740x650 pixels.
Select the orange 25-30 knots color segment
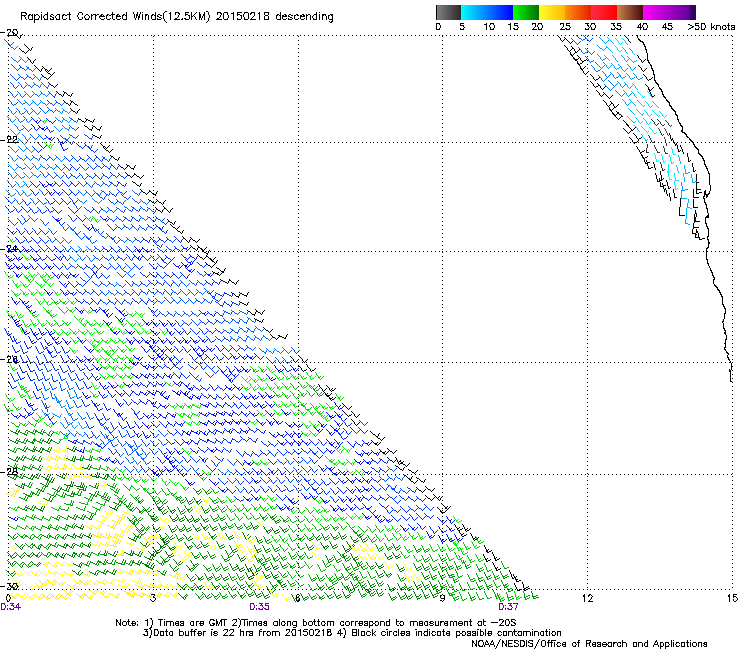(x=578, y=12)
